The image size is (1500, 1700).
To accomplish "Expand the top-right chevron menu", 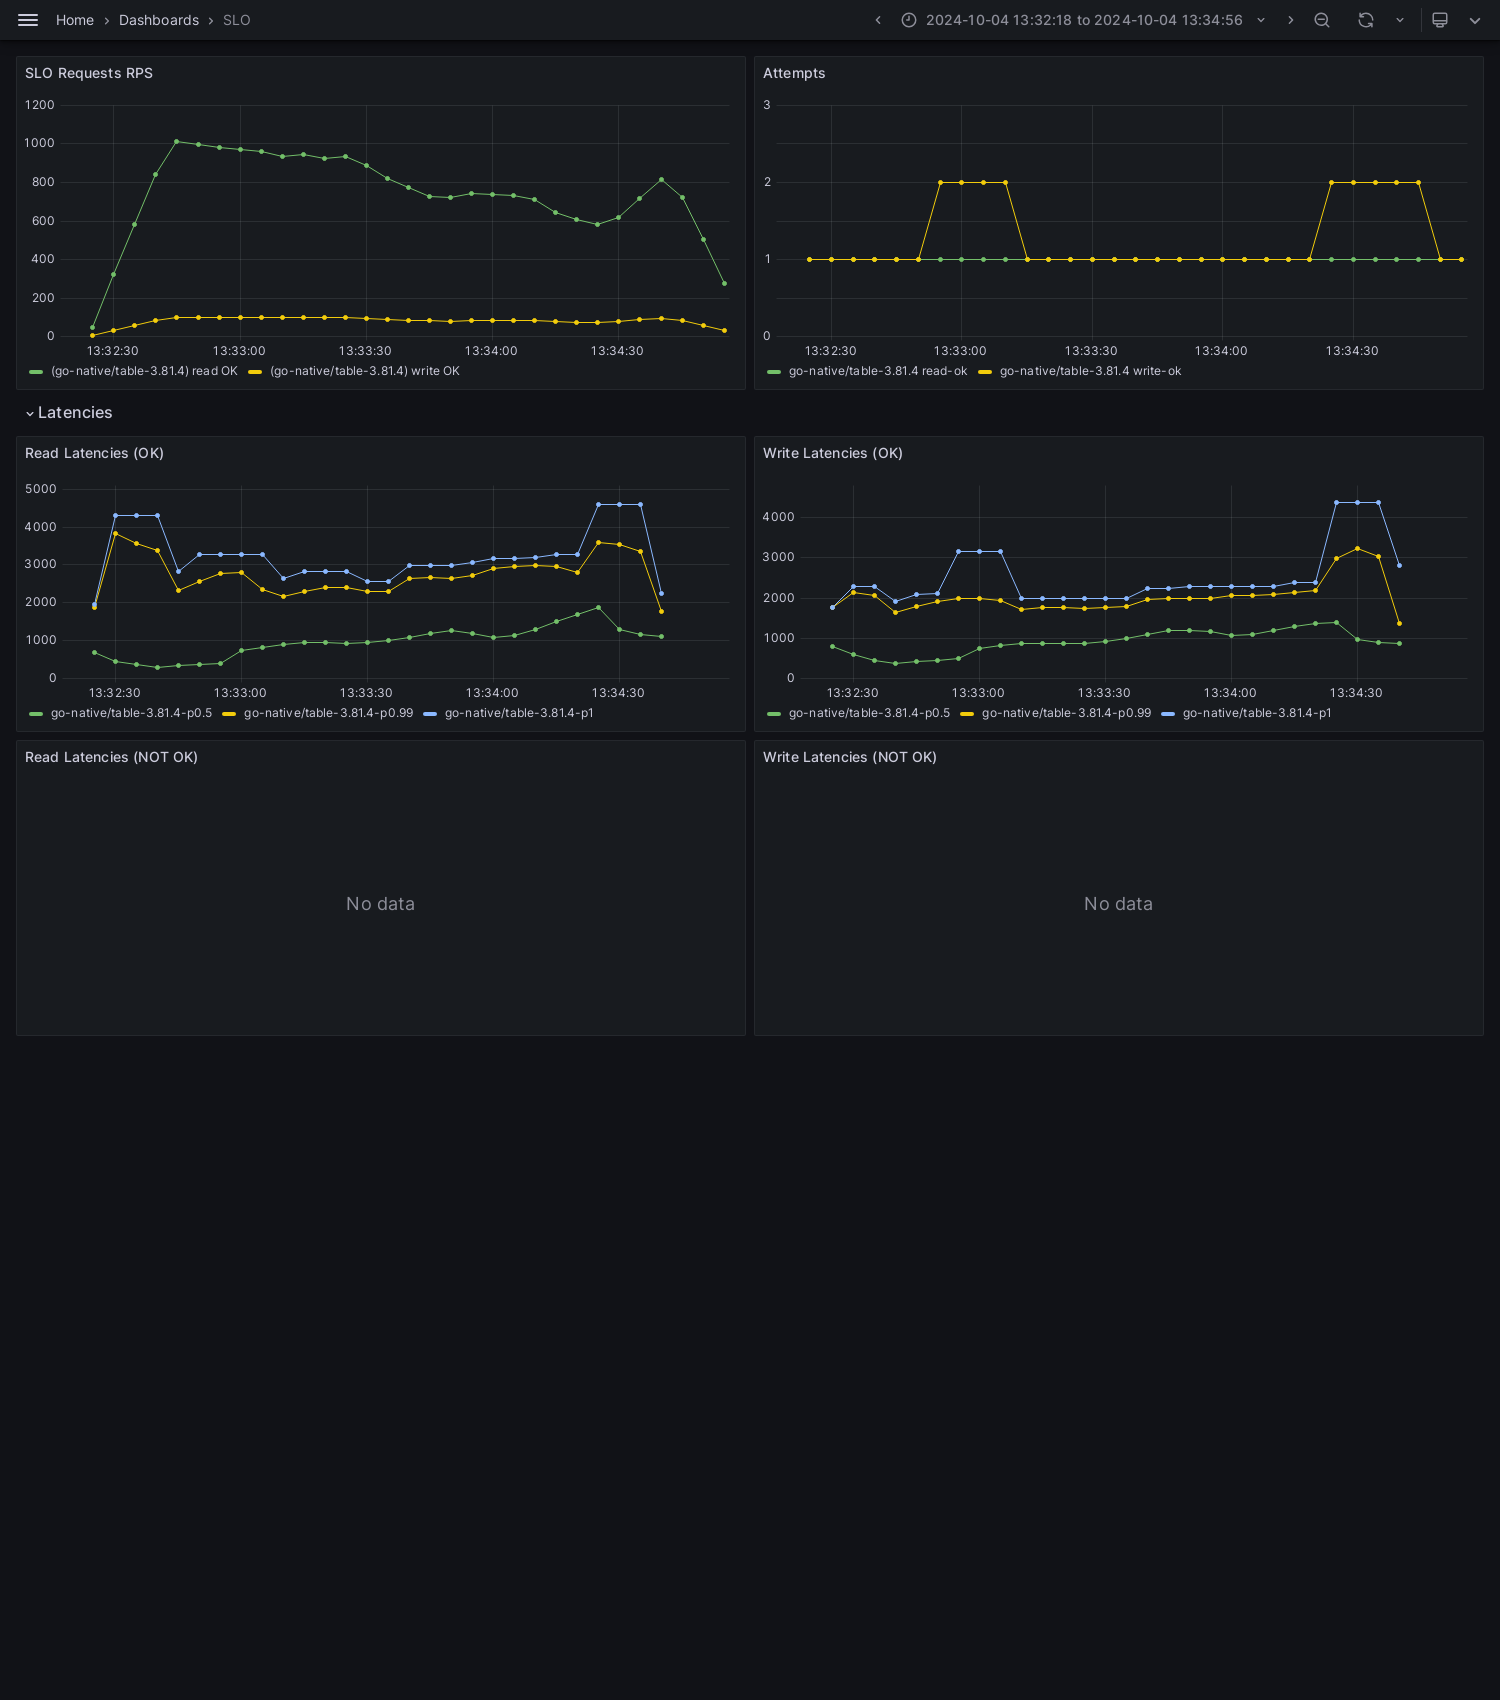I will point(1475,20).
